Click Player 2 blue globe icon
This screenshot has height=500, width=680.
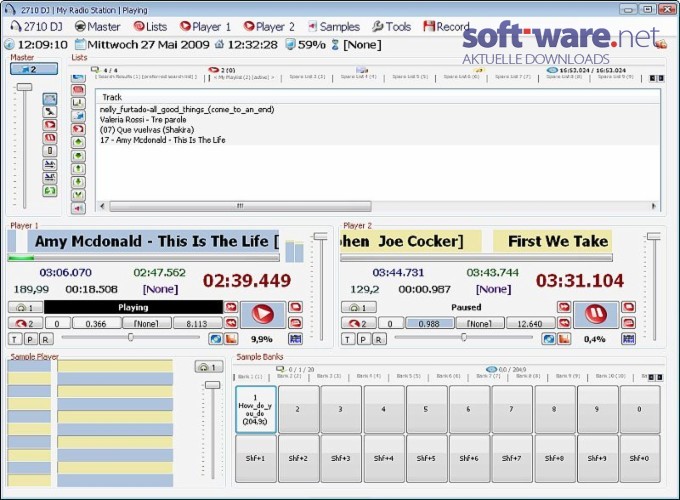549,339
